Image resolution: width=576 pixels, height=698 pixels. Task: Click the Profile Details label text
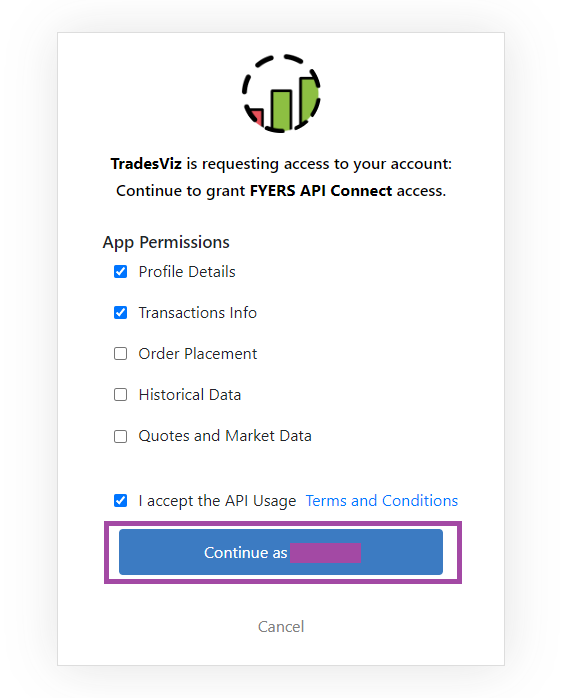pyautogui.click(x=187, y=272)
